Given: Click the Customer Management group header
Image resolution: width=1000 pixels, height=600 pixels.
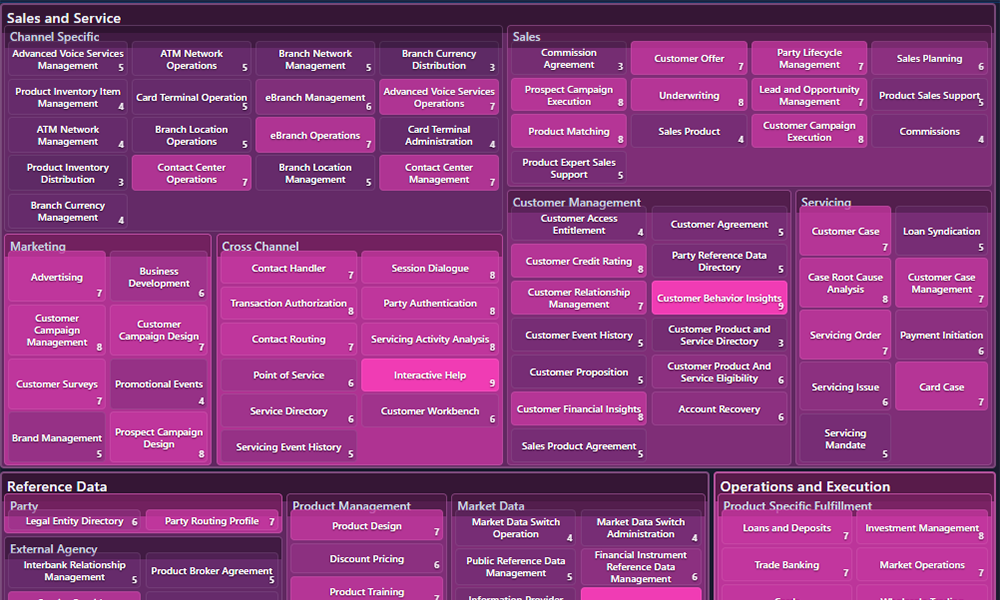Looking at the screenshot, I should (575, 202).
